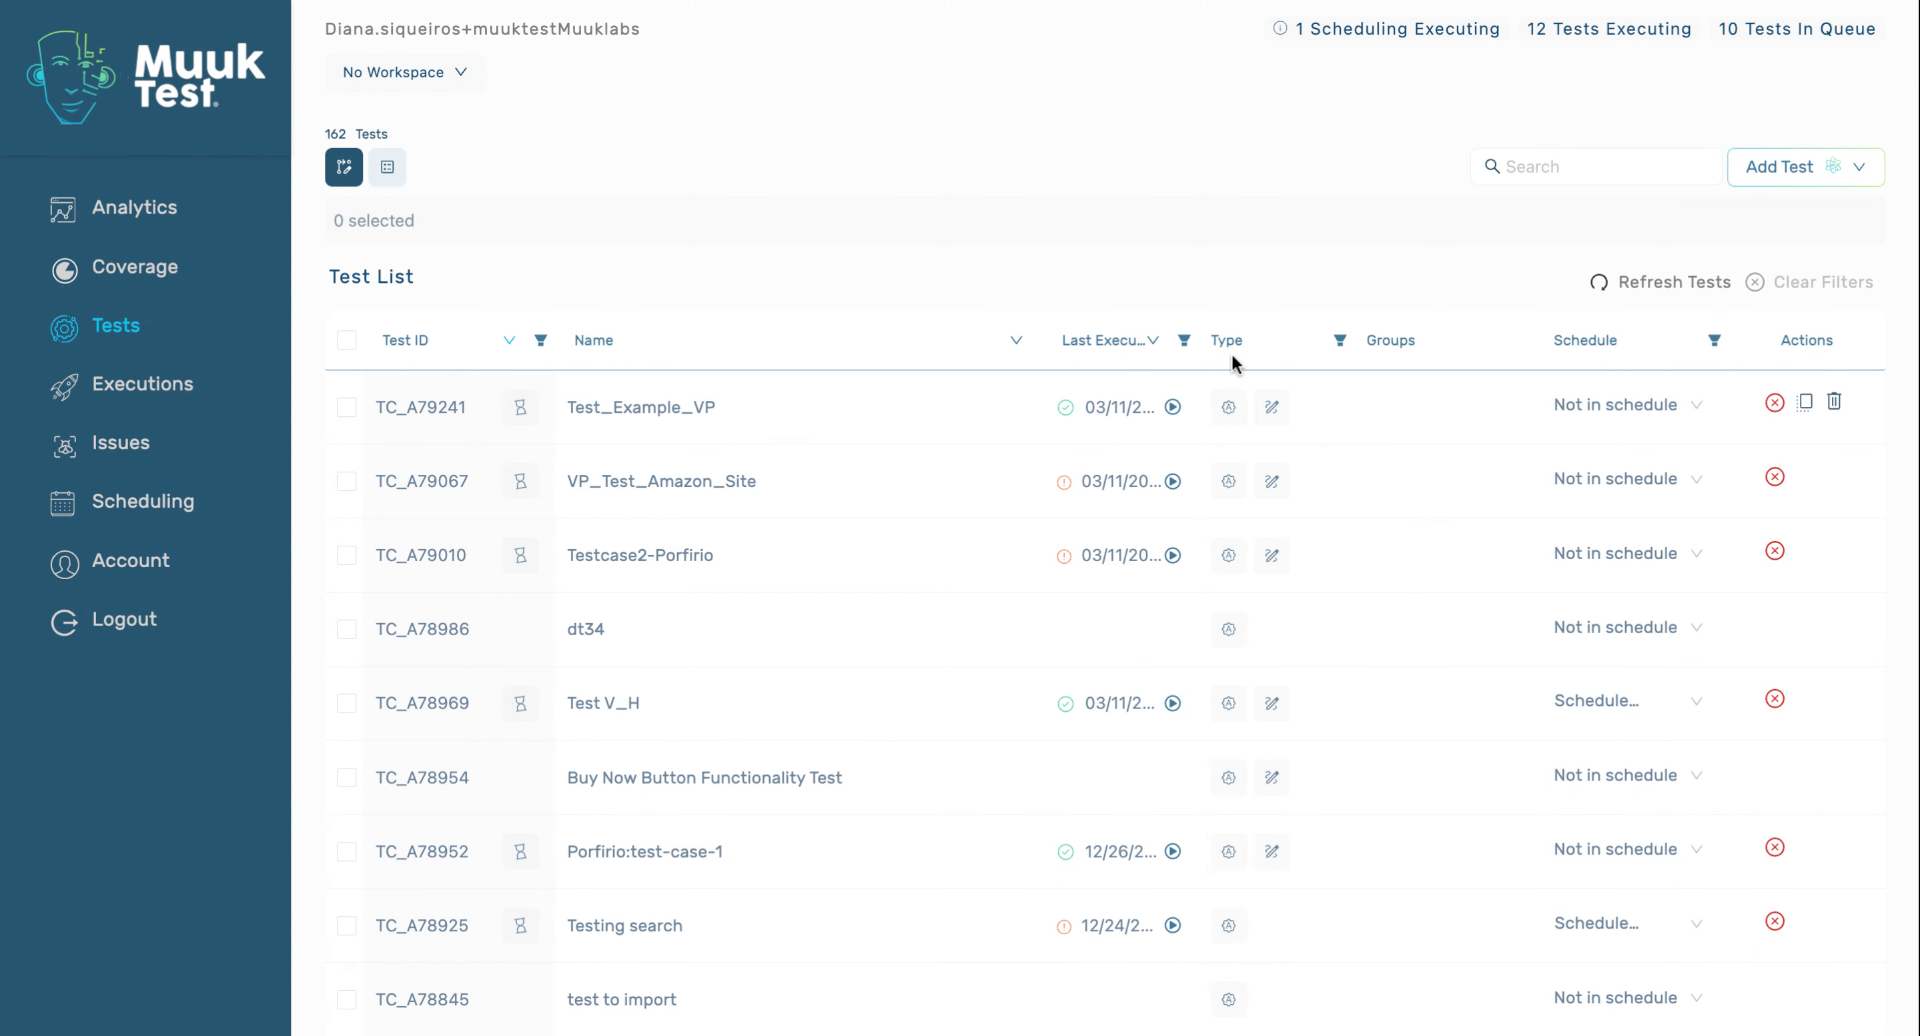This screenshot has width=1920, height=1036.
Task: Switch to the table list view icon
Action: point(387,167)
